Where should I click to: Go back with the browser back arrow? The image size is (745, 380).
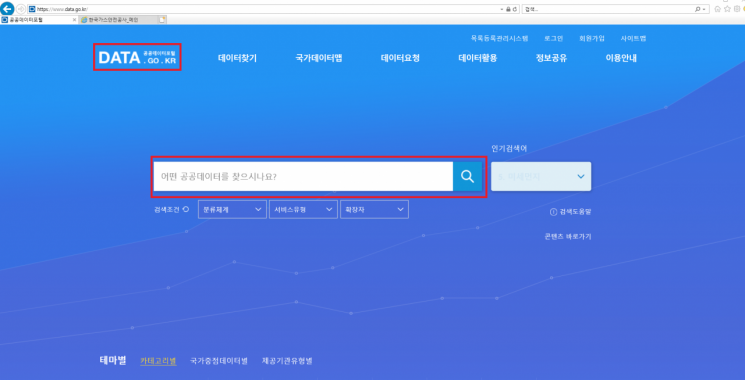[7, 9]
